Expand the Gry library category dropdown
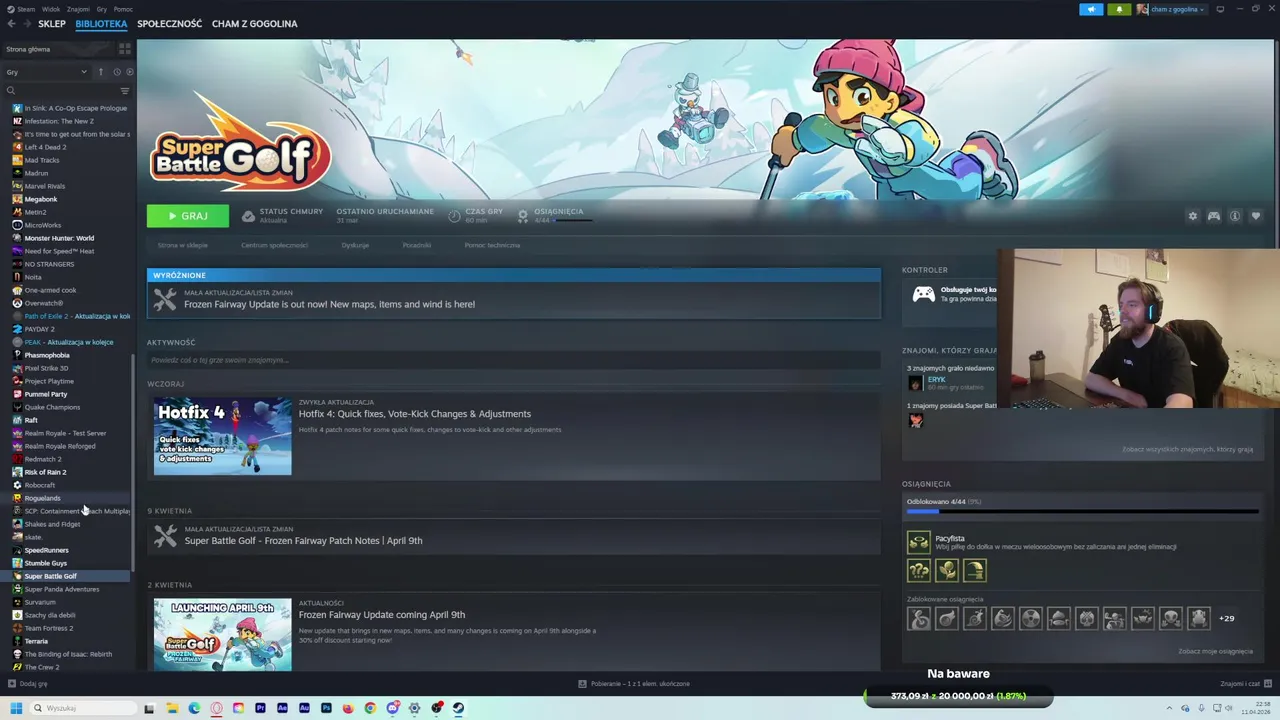This screenshot has height=720, width=1280. pyautogui.click(x=47, y=72)
